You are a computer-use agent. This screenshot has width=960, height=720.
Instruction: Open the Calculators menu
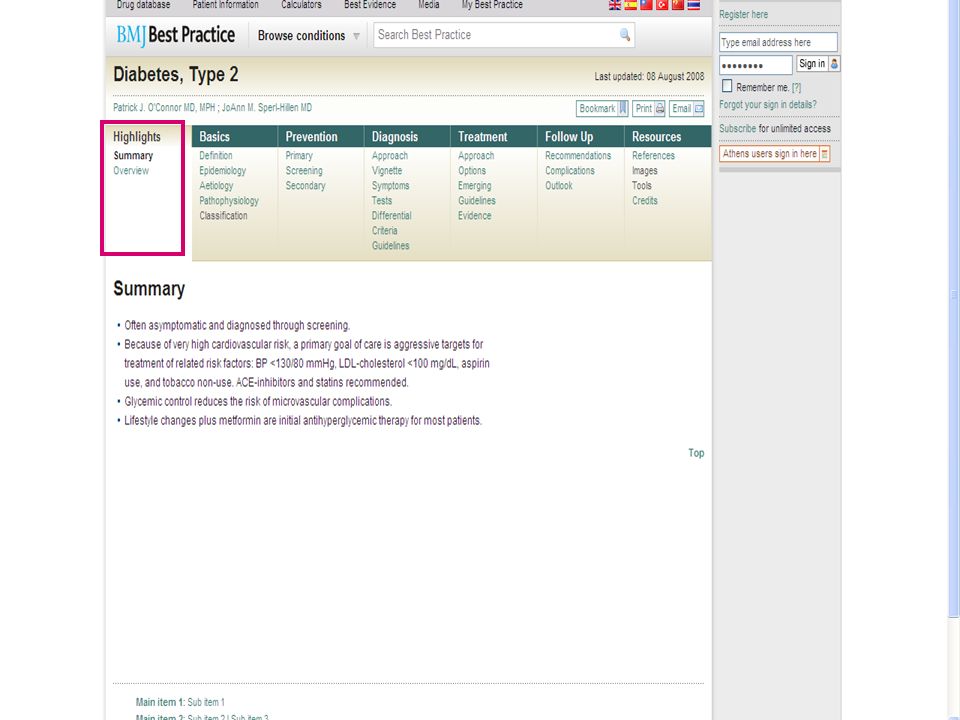(x=301, y=5)
